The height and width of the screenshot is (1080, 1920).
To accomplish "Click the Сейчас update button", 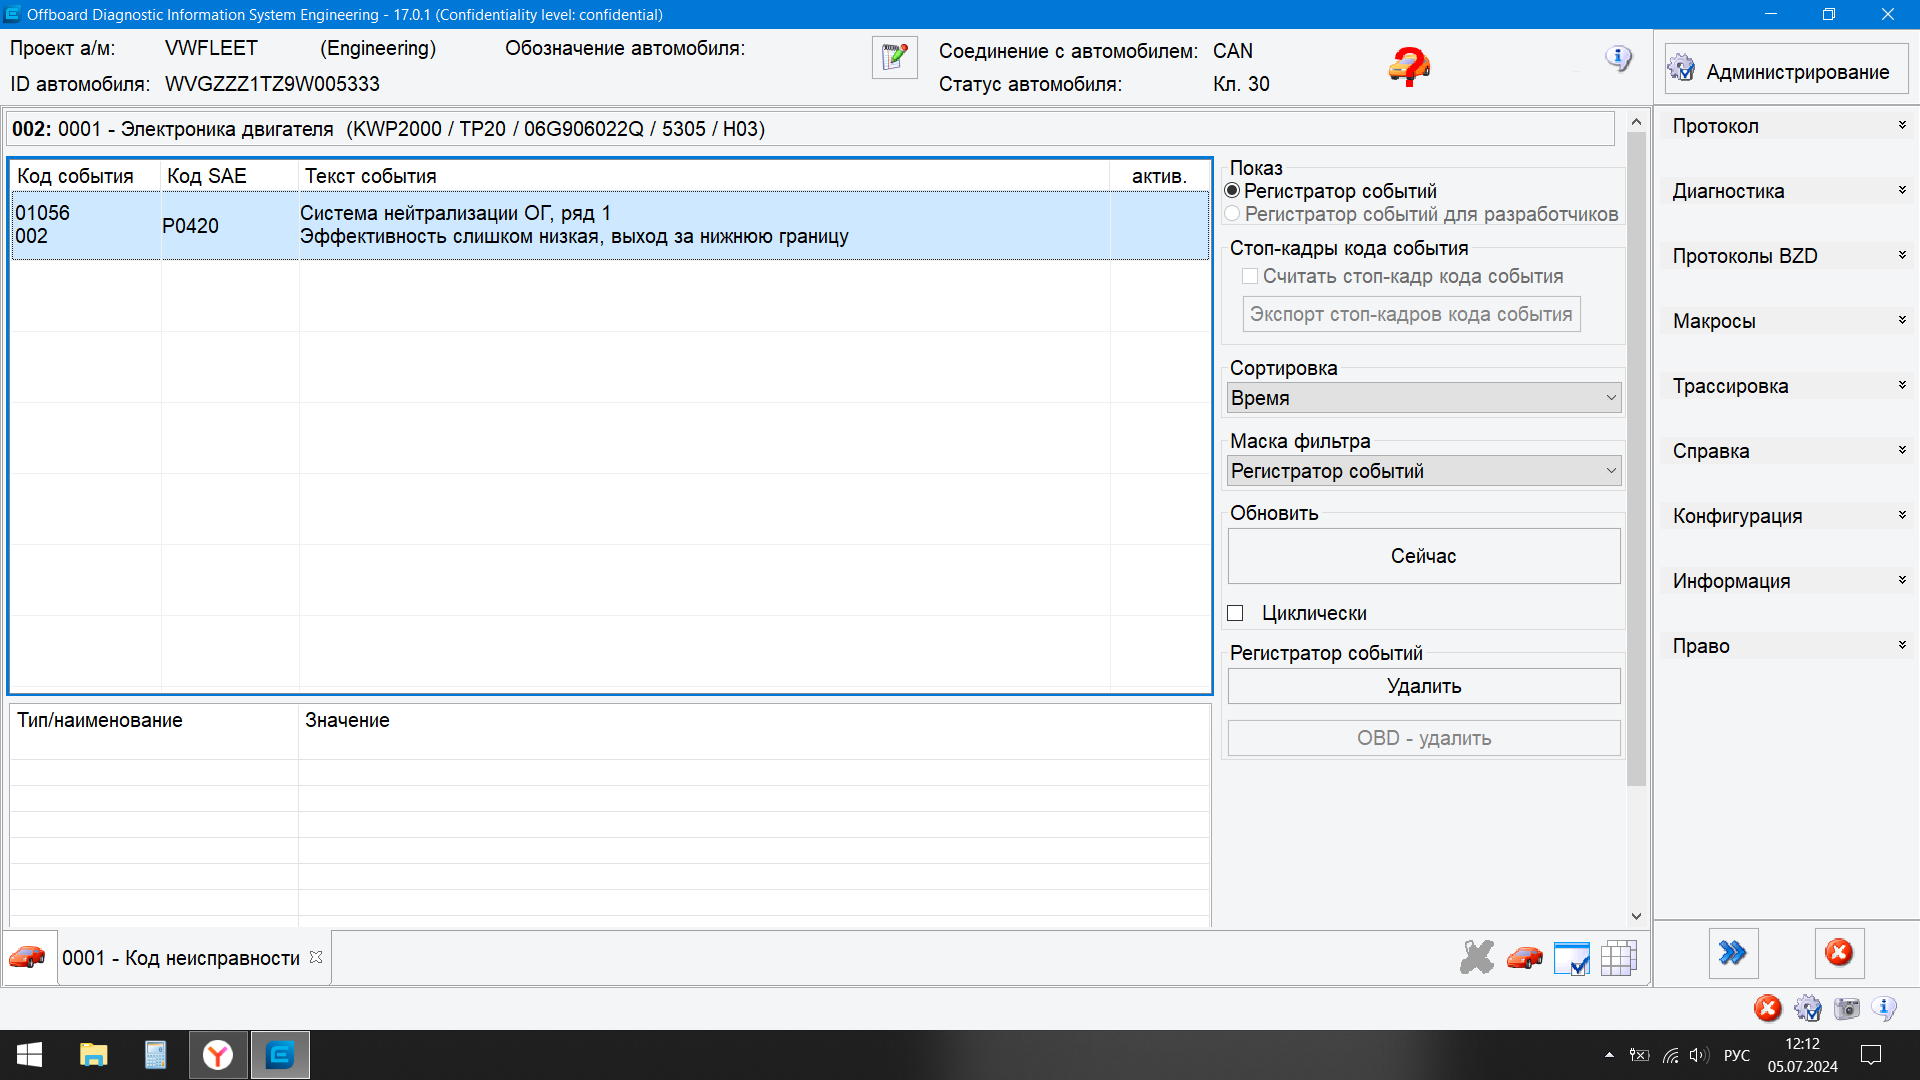I will coord(1423,556).
